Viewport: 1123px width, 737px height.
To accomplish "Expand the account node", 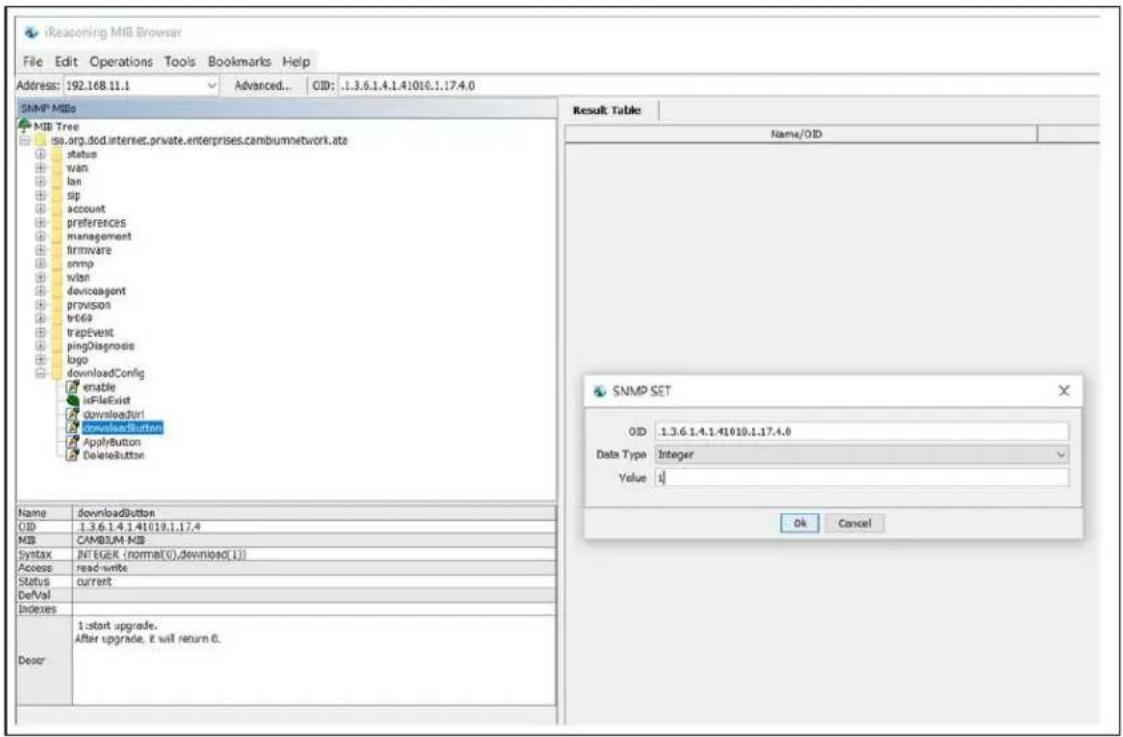I will (41, 208).
